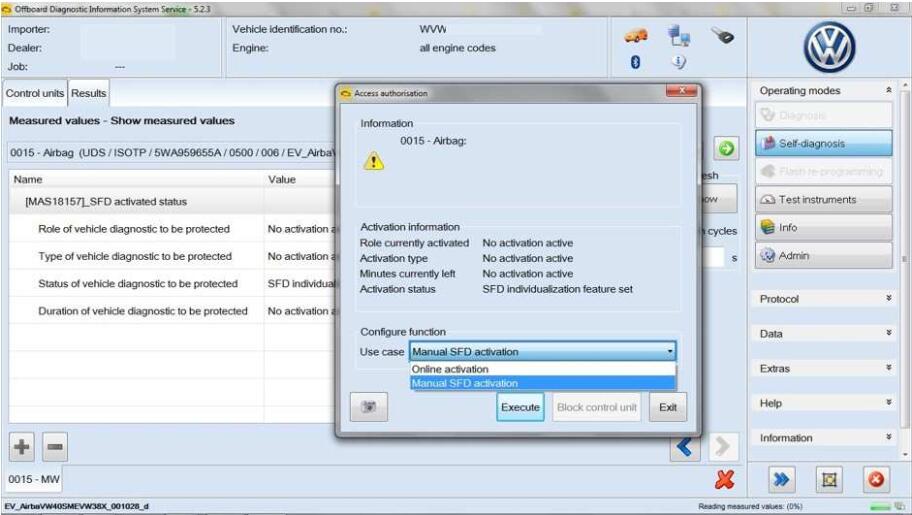
Task: Click the seconds interval input field
Action: coord(714,257)
